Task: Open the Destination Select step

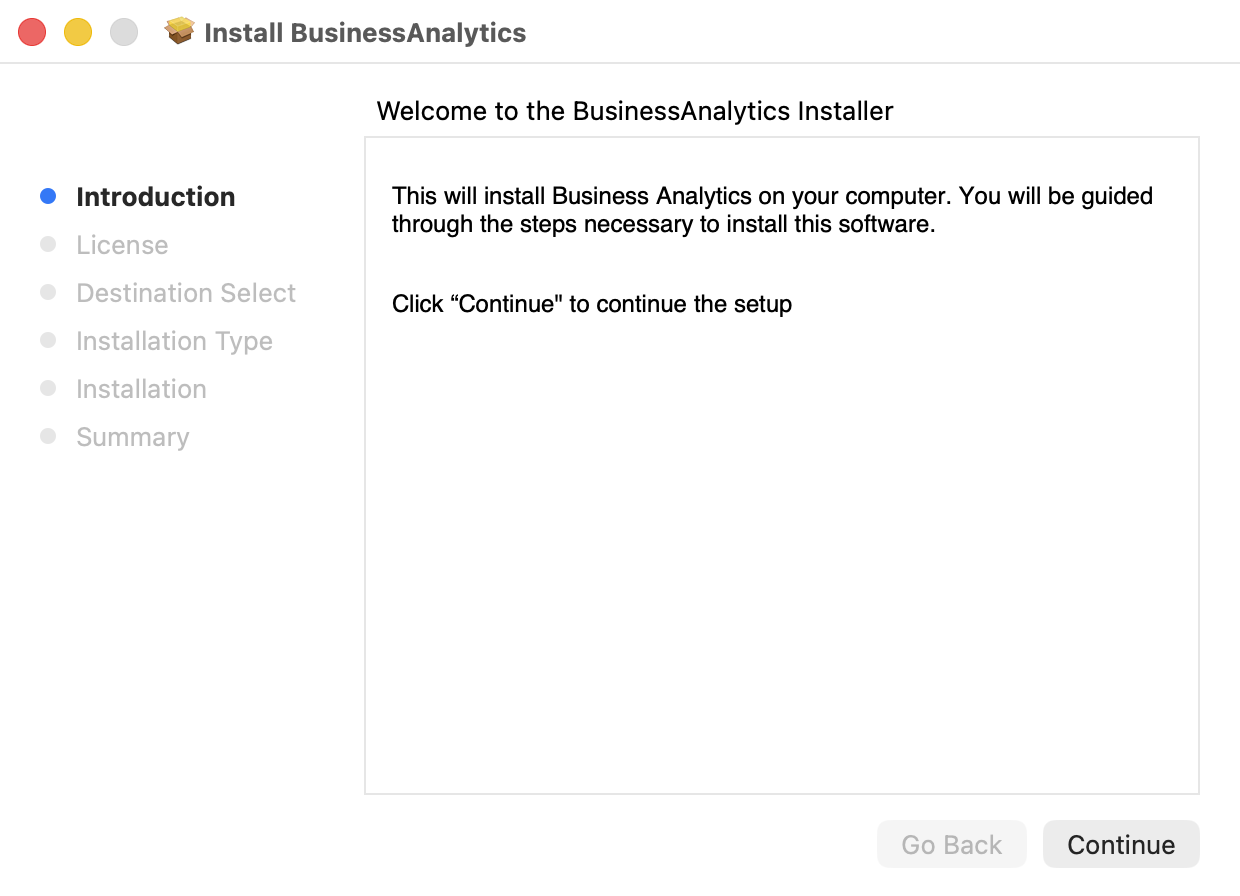Action: tap(186, 293)
